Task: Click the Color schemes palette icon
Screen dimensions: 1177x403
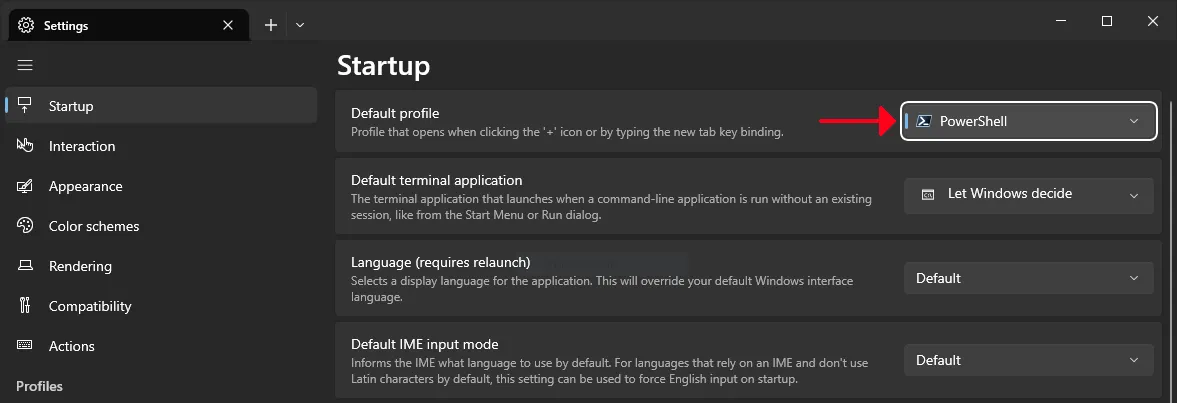Action: [x=25, y=226]
